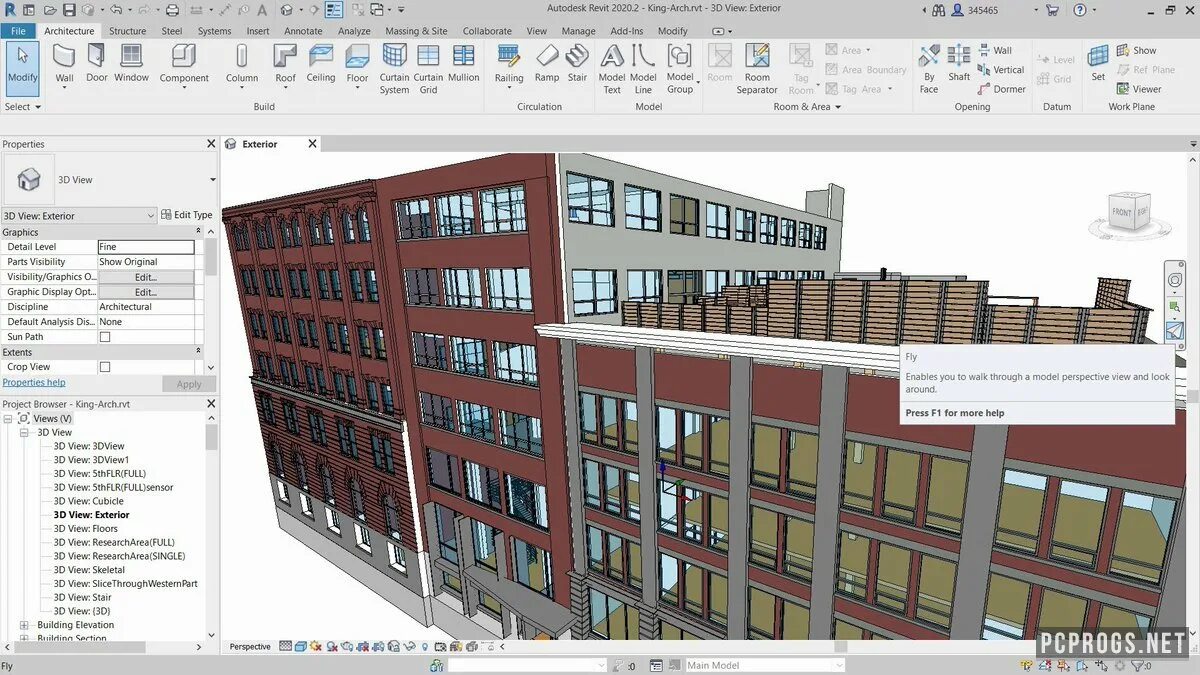Viewport: 1200px width, 675px height.
Task: Show the work plane with Show button
Action: (x=1136, y=51)
